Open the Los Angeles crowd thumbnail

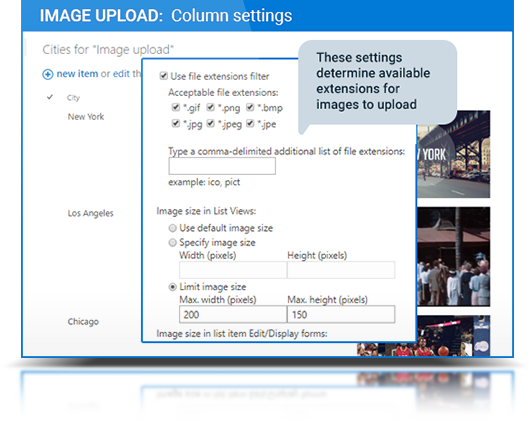point(453,257)
